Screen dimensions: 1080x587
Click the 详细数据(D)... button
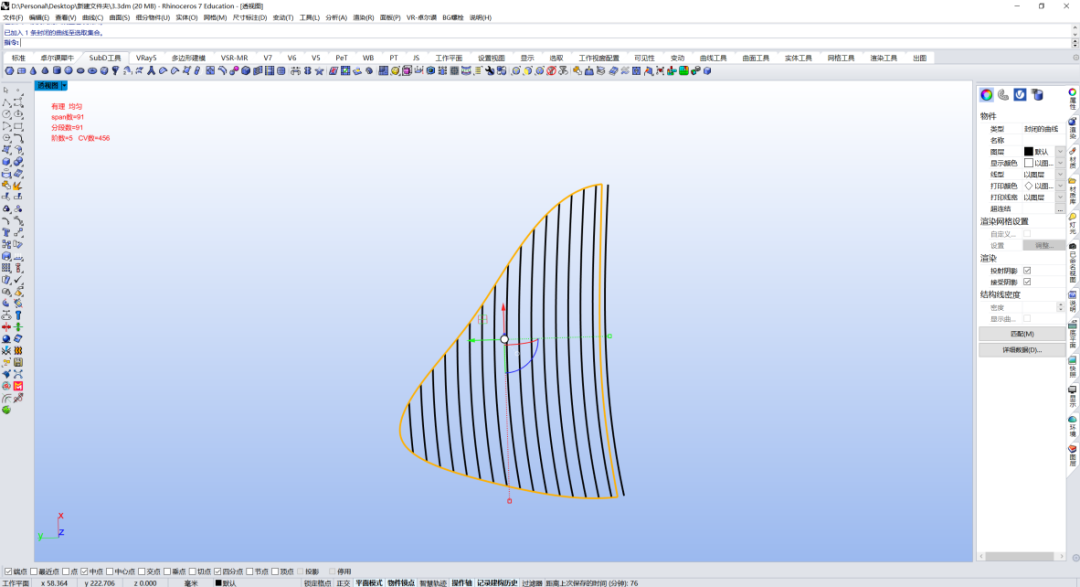[x=1022, y=350]
